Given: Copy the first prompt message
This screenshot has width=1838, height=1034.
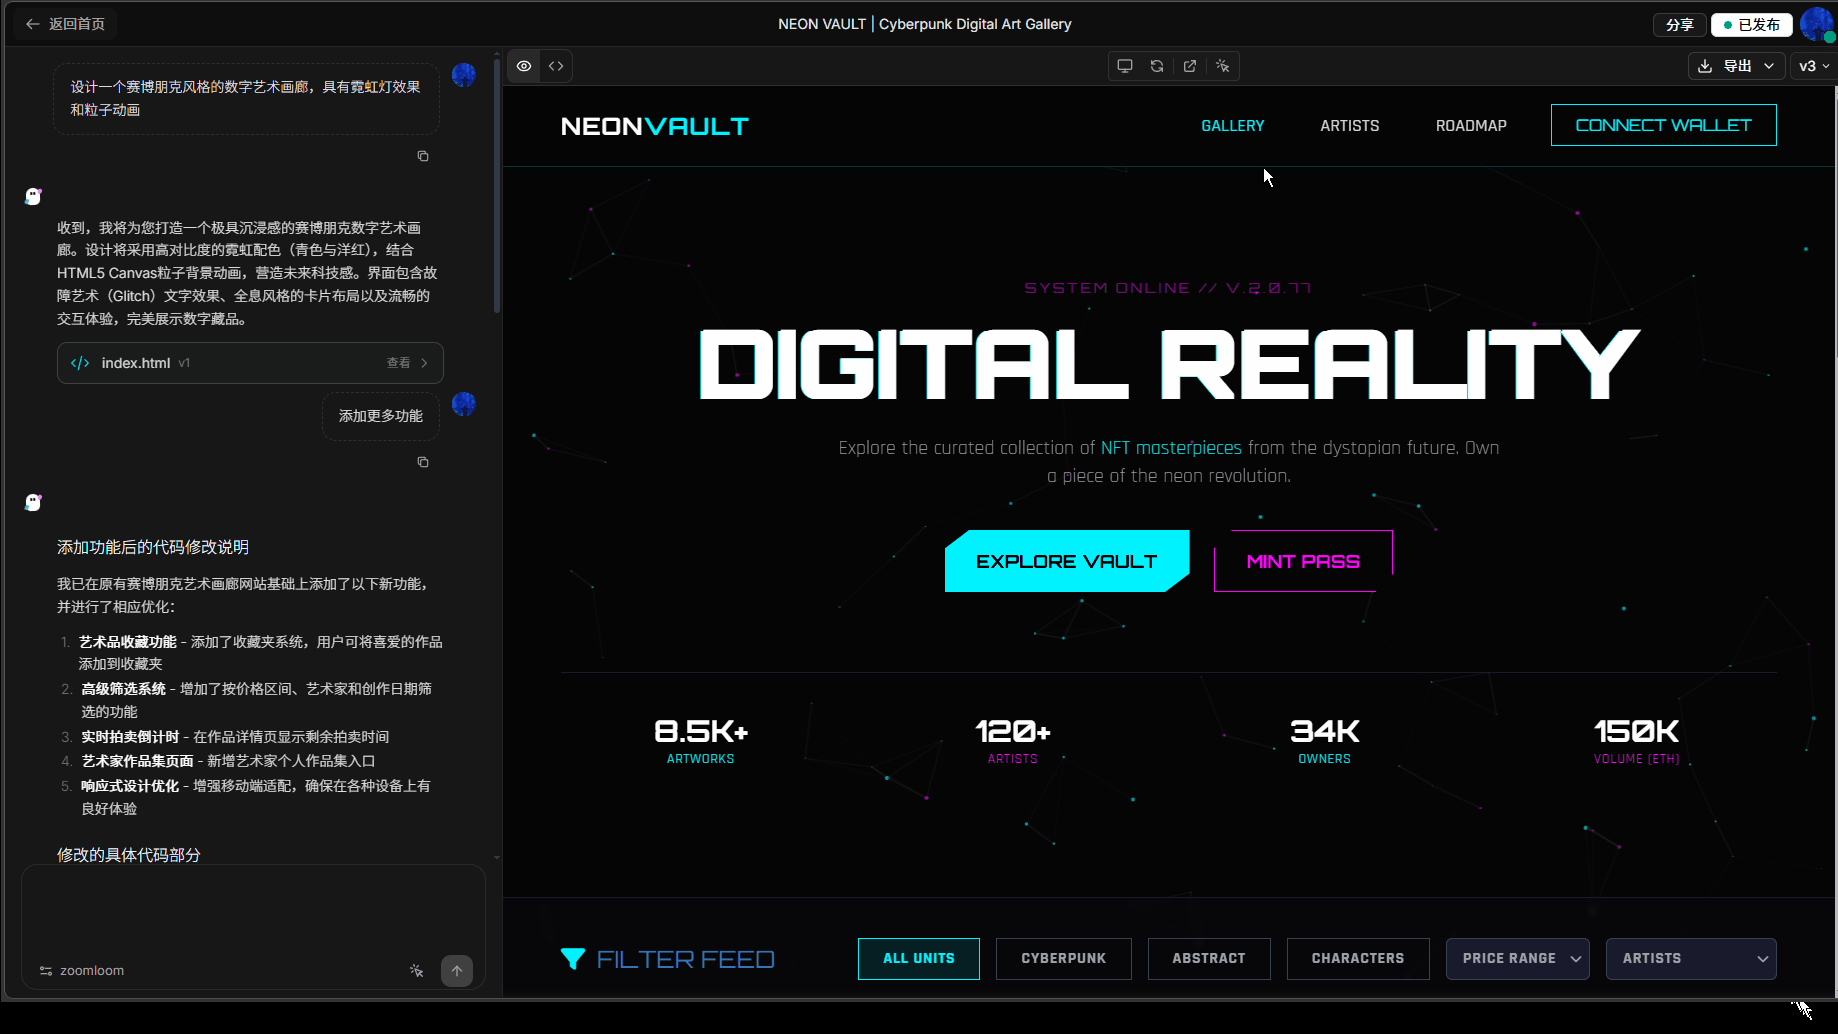Looking at the screenshot, I should (423, 156).
